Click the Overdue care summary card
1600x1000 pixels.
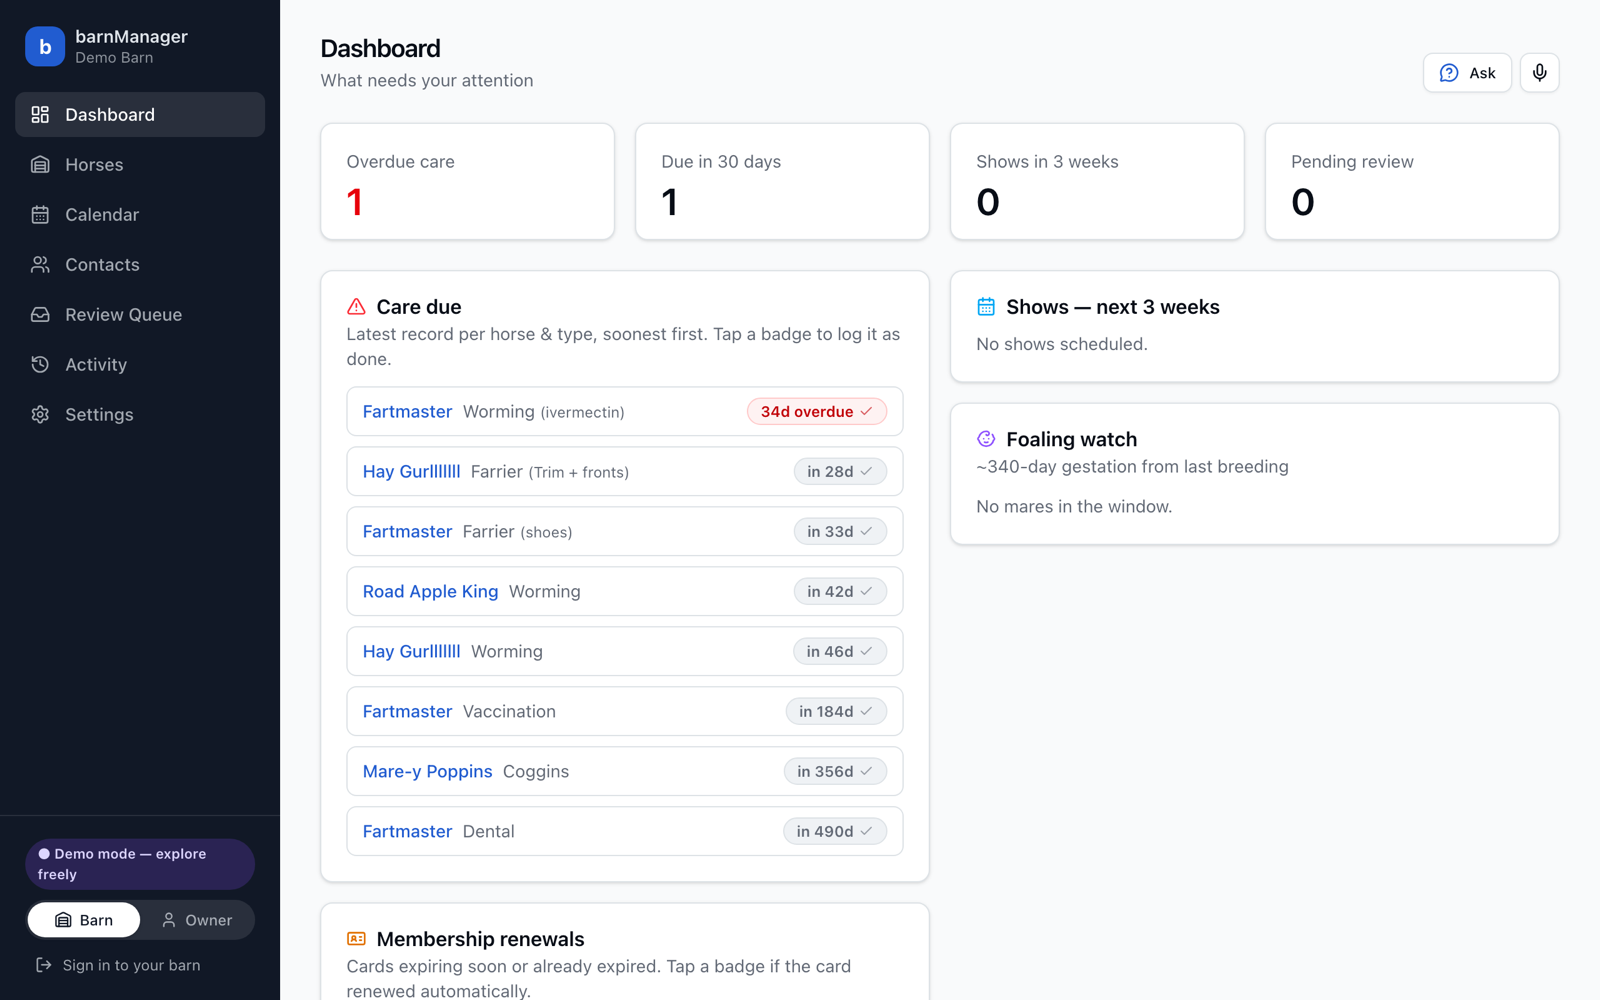[x=467, y=182]
